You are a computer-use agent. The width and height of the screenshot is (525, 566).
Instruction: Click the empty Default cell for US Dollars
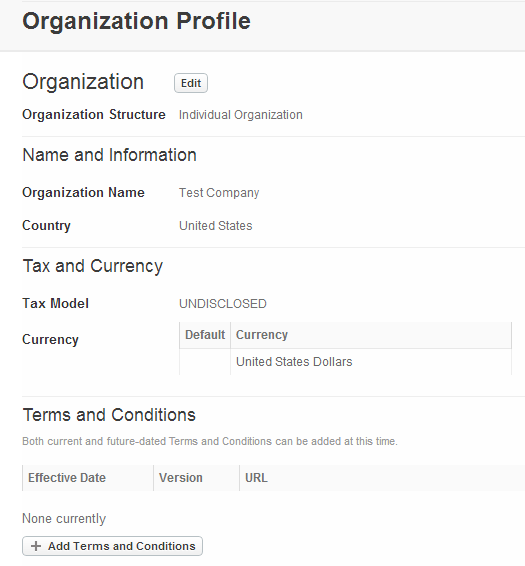205,362
